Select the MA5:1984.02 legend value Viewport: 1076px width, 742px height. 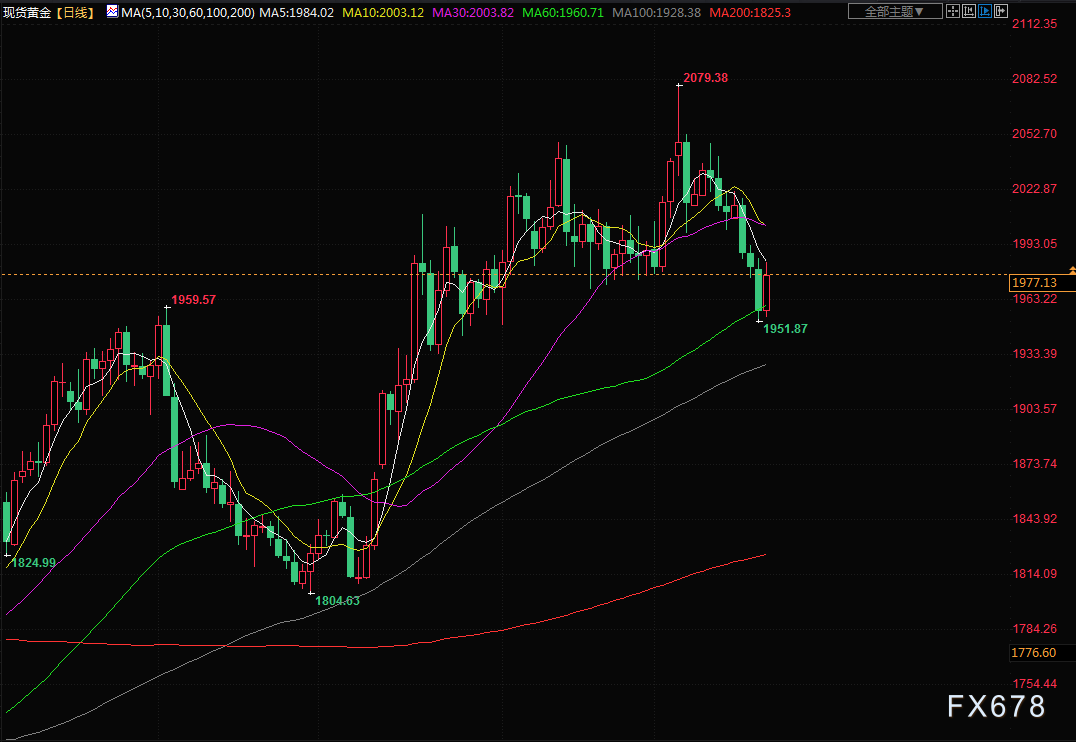(x=297, y=13)
